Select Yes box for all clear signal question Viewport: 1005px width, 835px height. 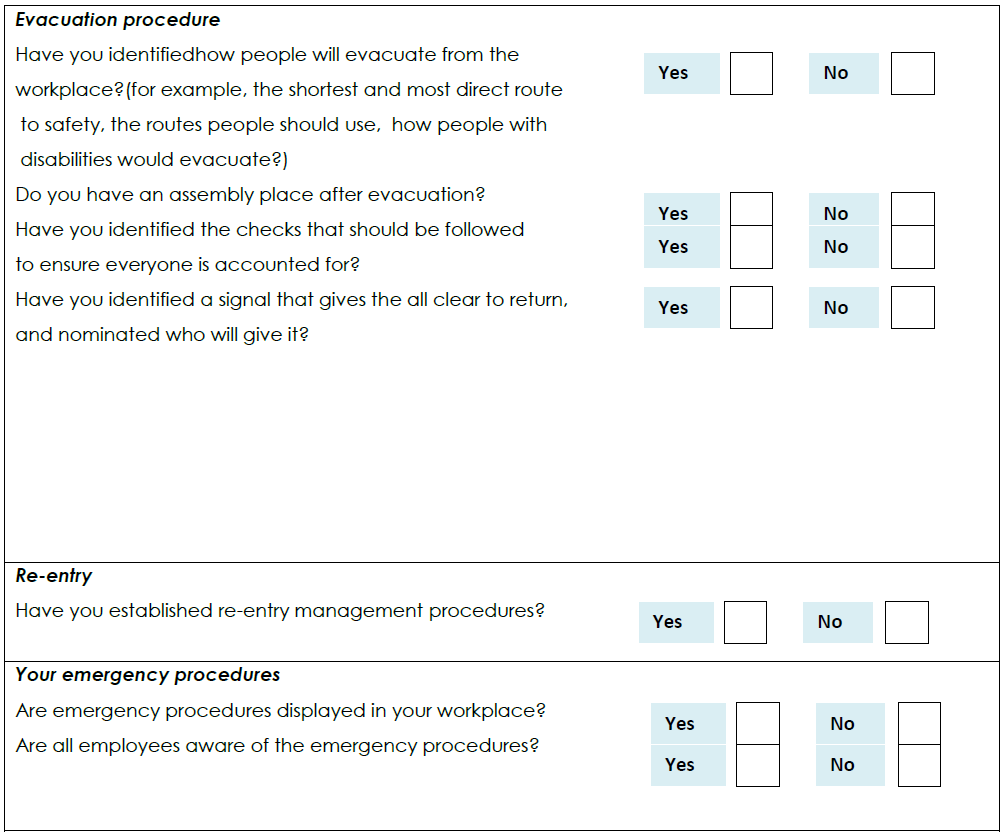click(x=751, y=308)
